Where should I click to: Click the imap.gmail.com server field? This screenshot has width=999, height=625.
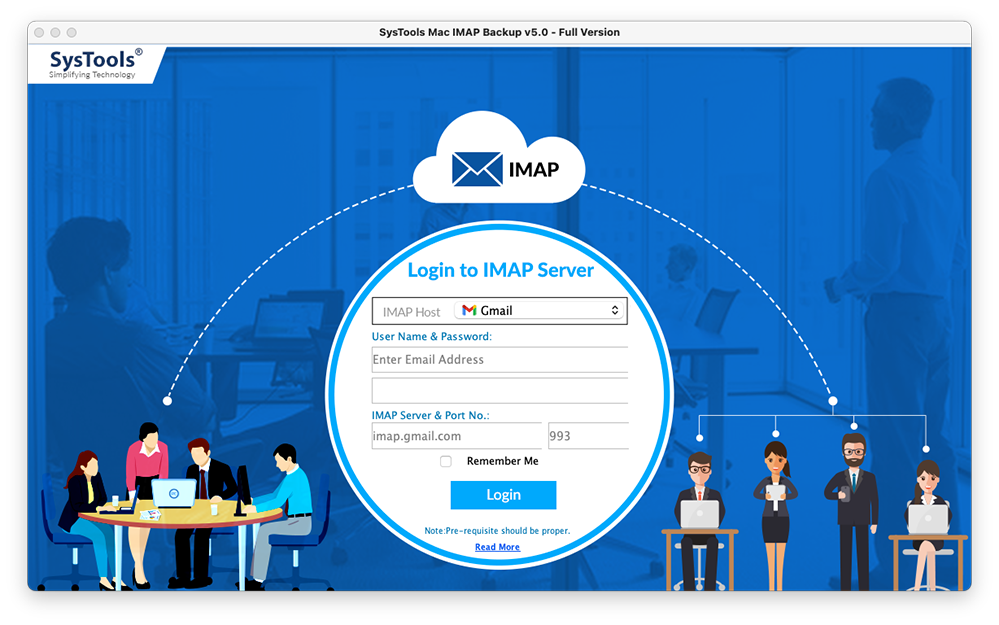point(456,436)
